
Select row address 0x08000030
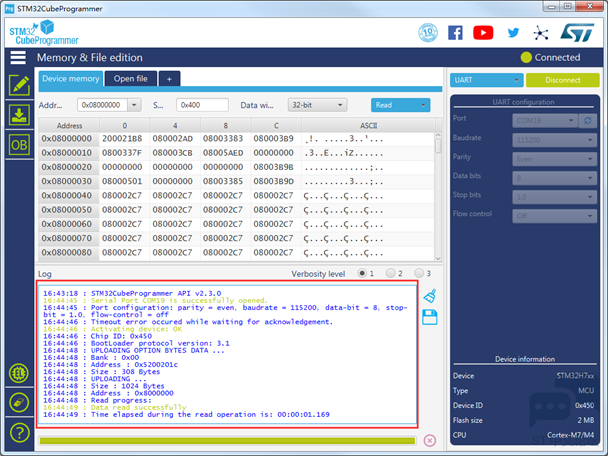(x=69, y=181)
